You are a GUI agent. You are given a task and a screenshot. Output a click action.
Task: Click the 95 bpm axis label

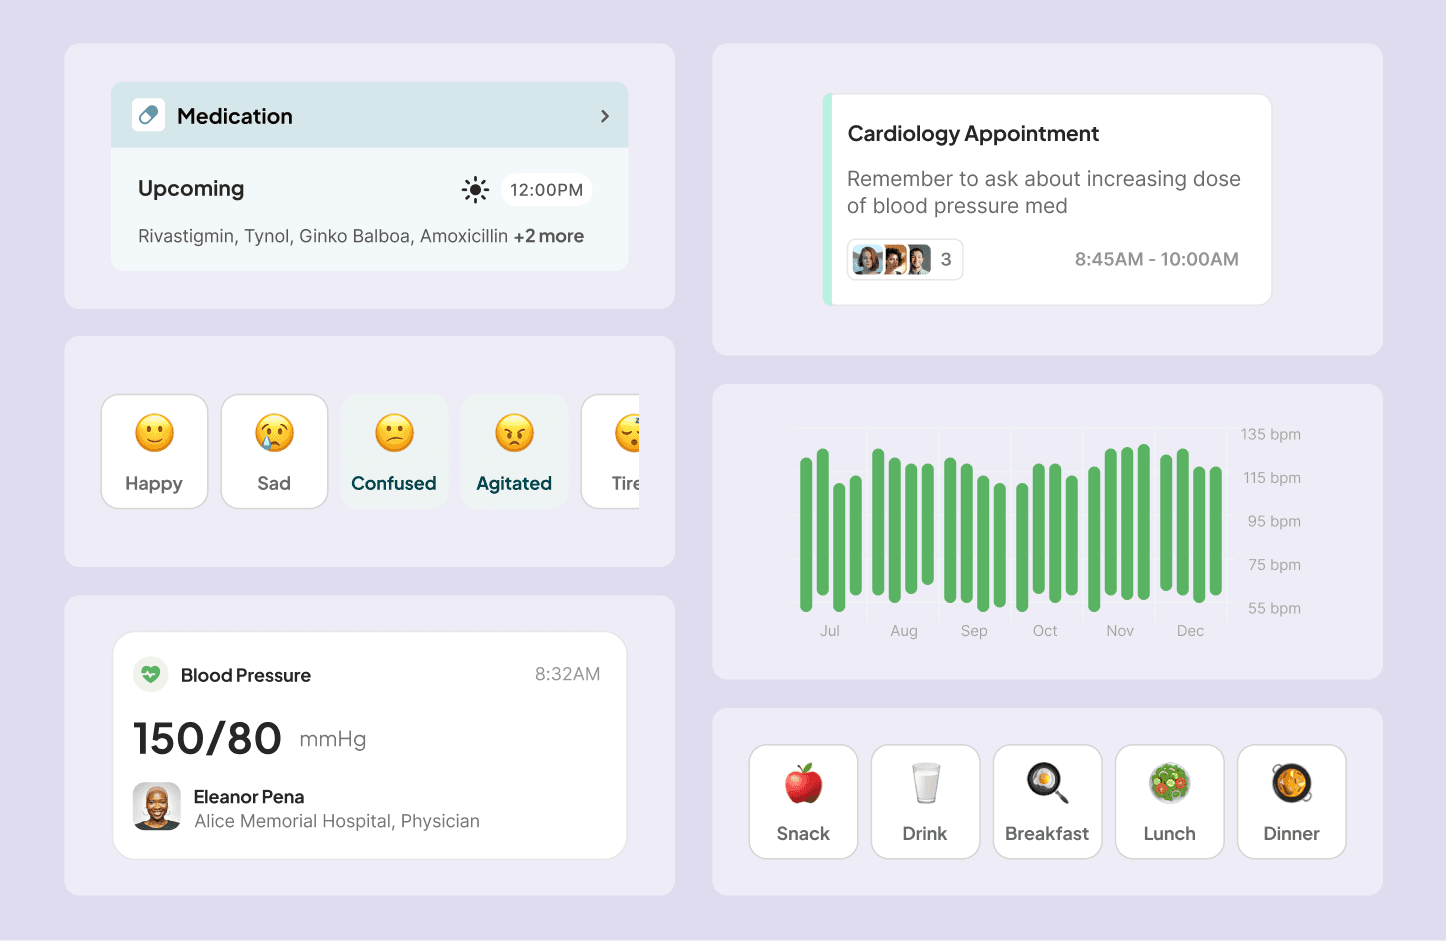pos(1274,521)
